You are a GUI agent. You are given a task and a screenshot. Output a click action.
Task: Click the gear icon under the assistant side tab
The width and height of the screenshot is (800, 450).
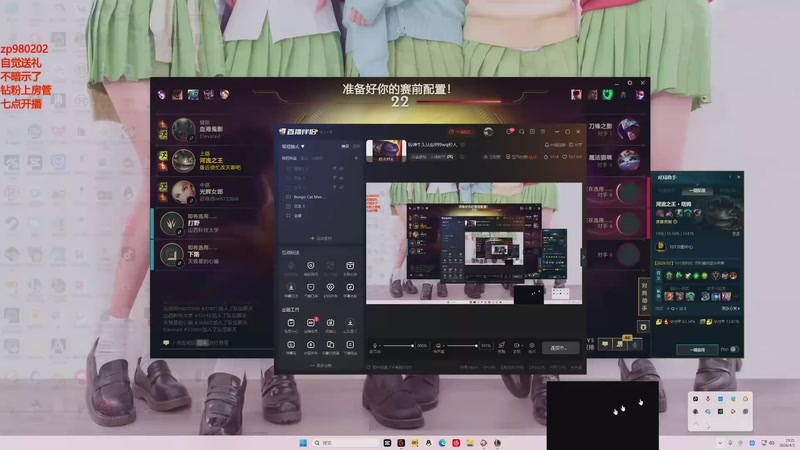click(x=643, y=327)
